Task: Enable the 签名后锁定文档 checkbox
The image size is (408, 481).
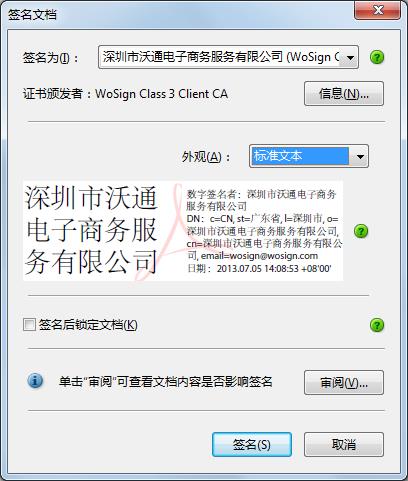Action: (x=29, y=324)
